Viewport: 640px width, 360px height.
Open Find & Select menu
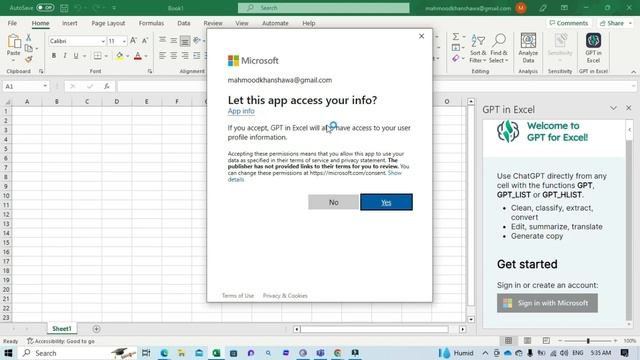(x=499, y=49)
